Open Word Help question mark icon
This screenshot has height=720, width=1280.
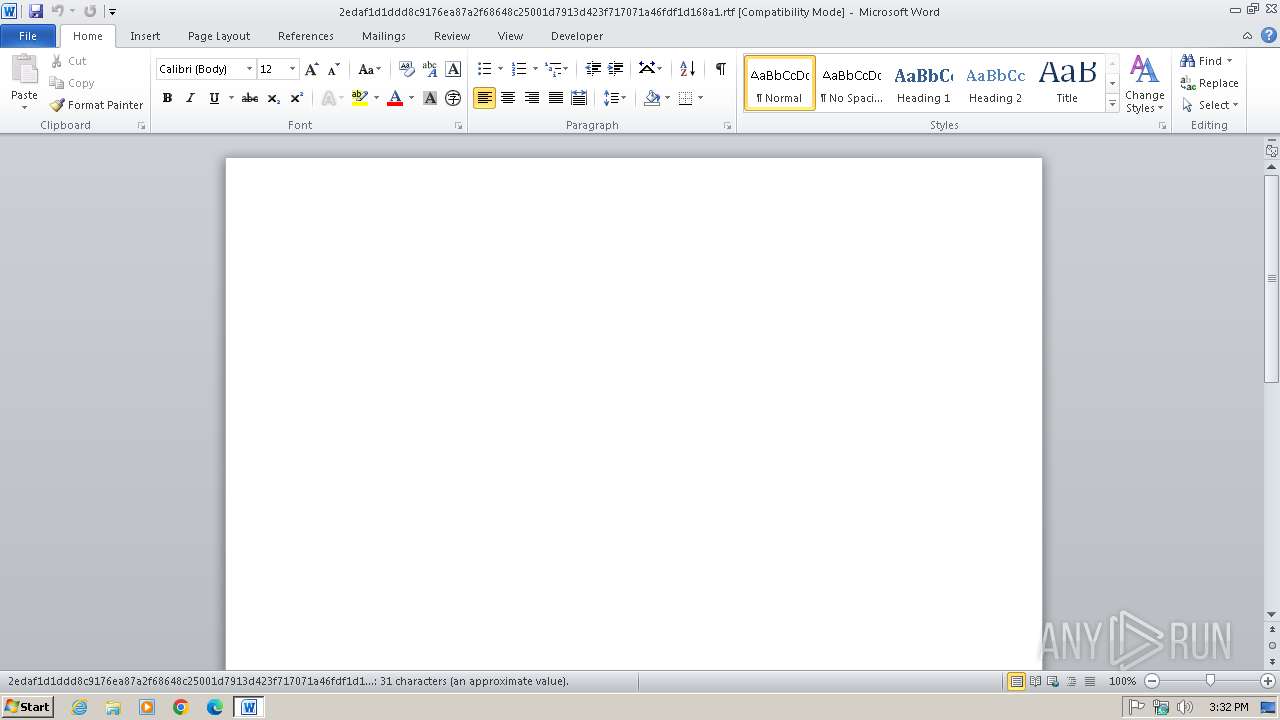coord(1269,35)
